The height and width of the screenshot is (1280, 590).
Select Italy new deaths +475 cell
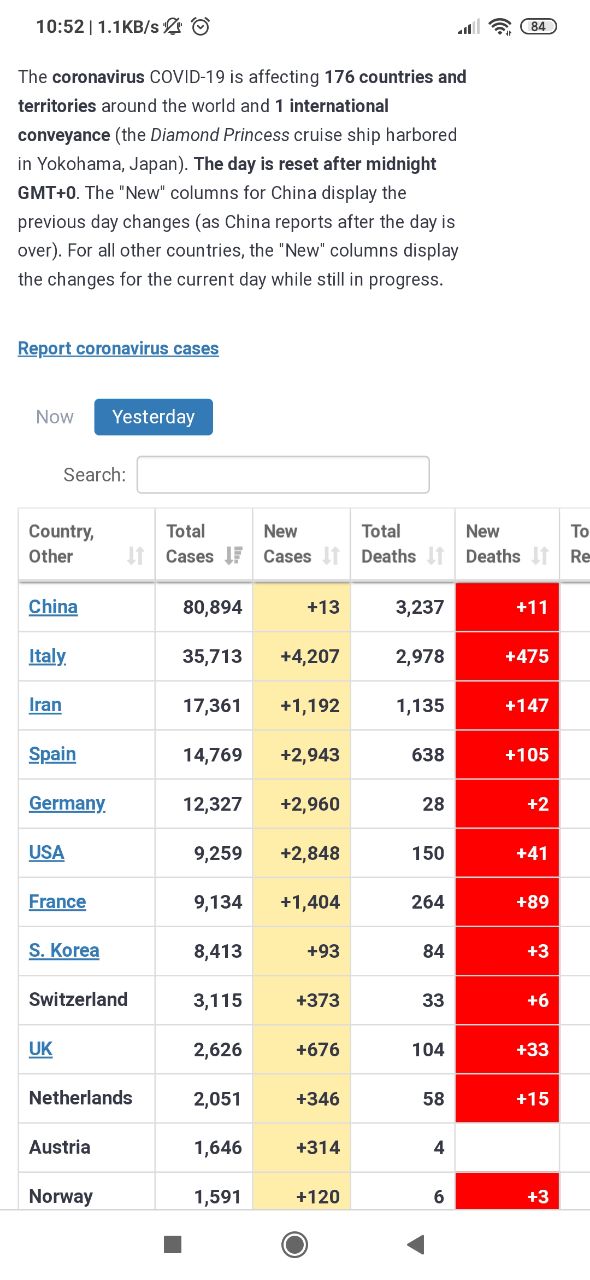click(x=507, y=656)
